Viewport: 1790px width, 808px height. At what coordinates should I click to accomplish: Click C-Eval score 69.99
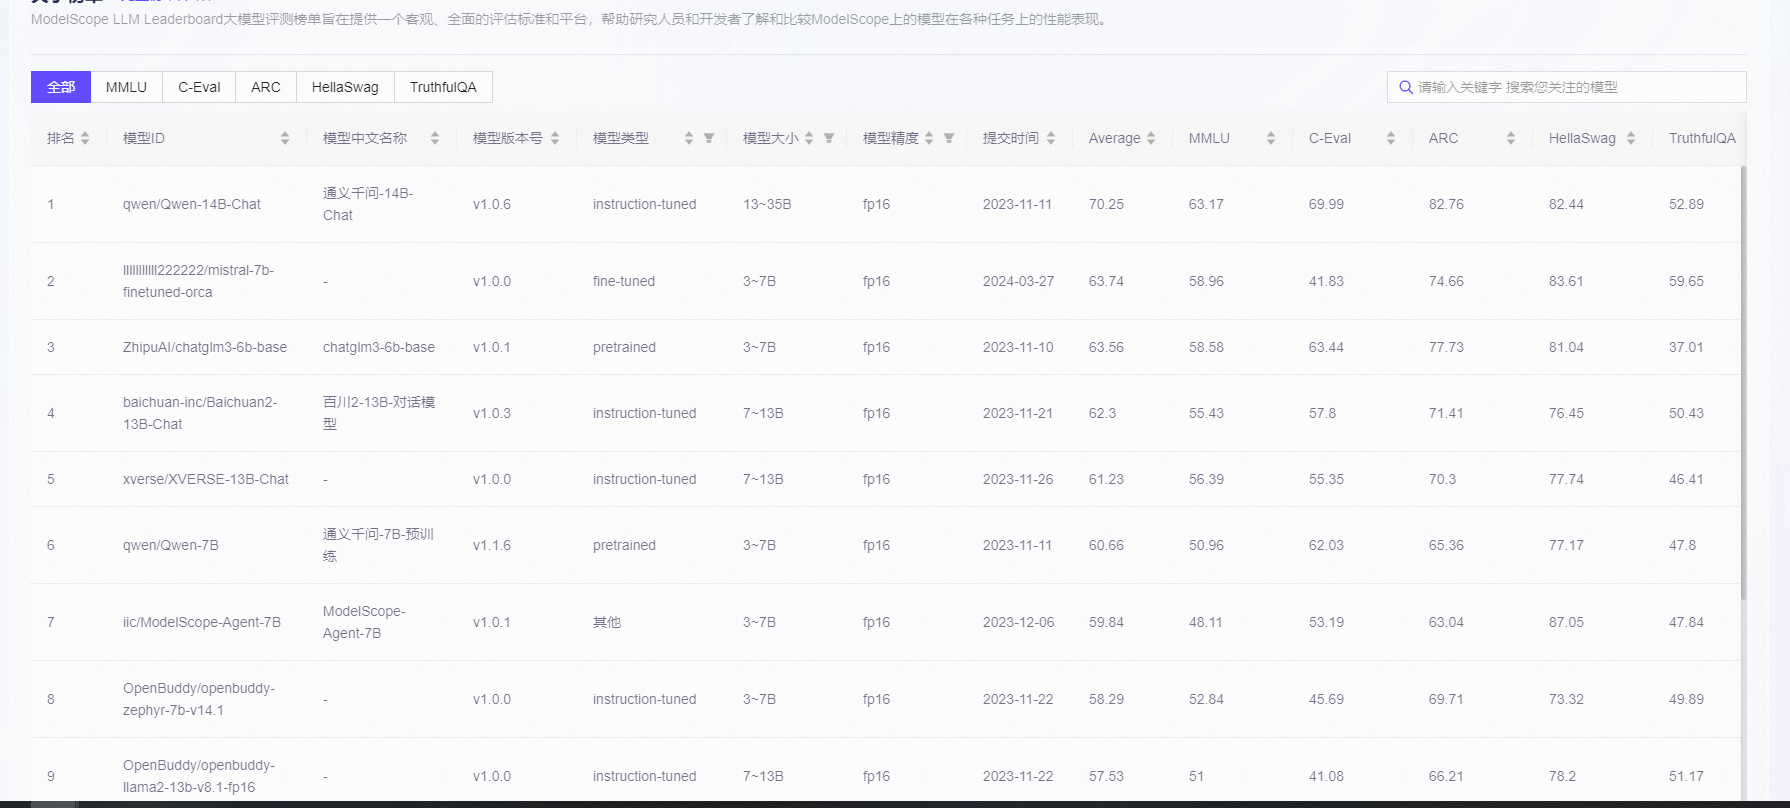click(1326, 204)
